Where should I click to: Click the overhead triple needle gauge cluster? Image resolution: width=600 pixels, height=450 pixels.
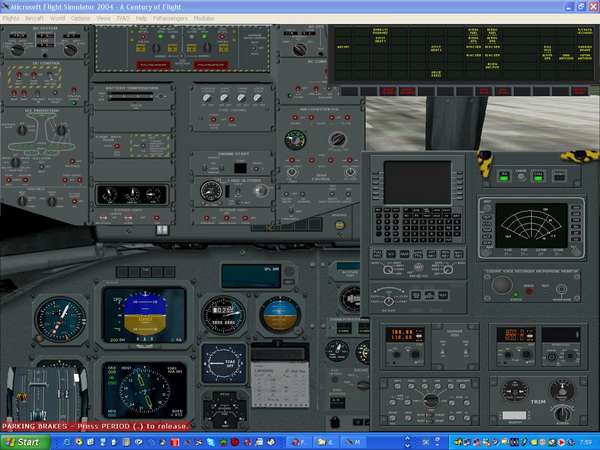point(131,195)
